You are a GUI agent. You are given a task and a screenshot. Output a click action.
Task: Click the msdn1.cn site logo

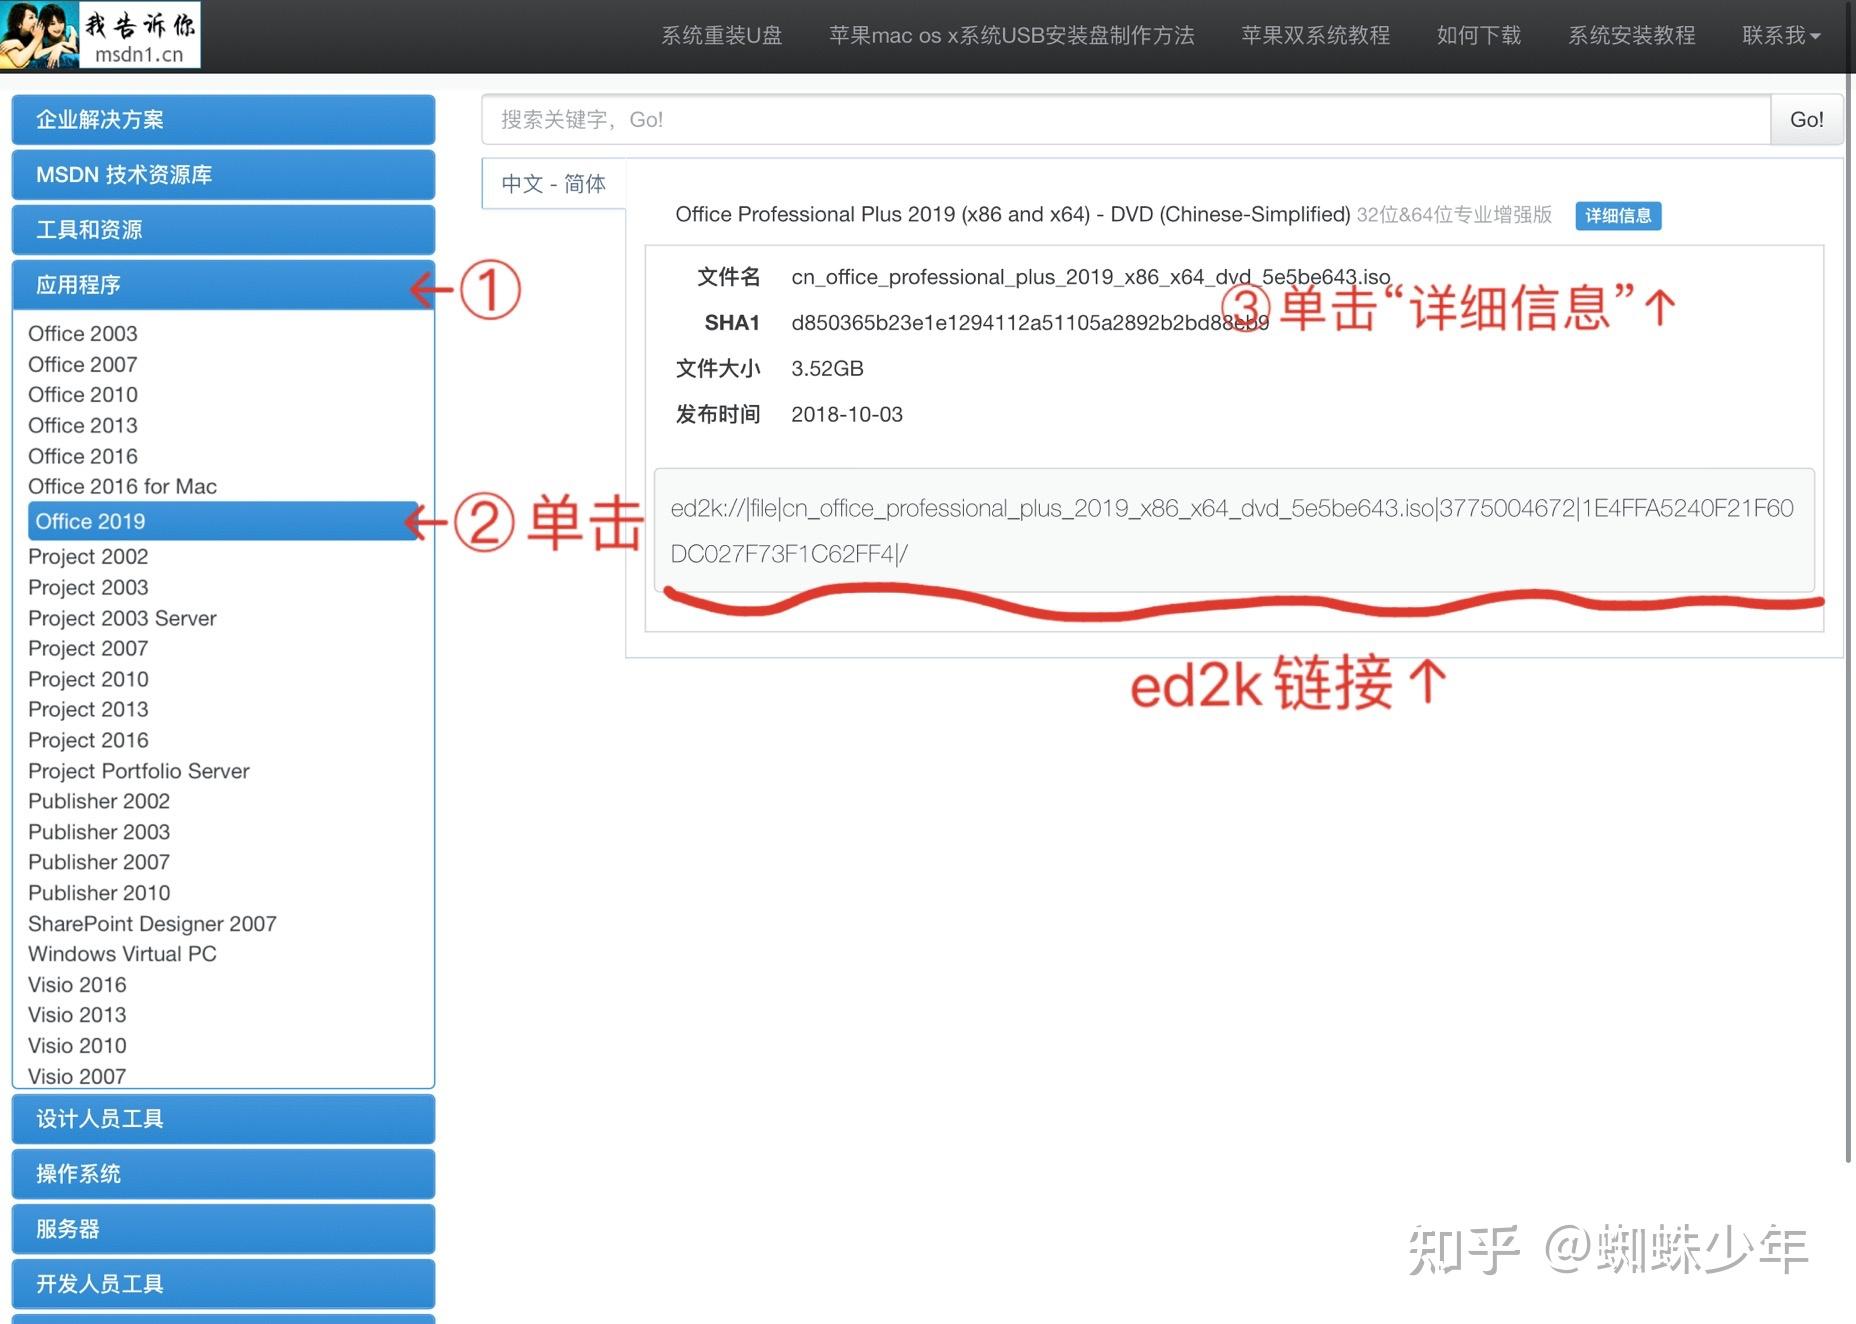pyautogui.click(x=100, y=35)
